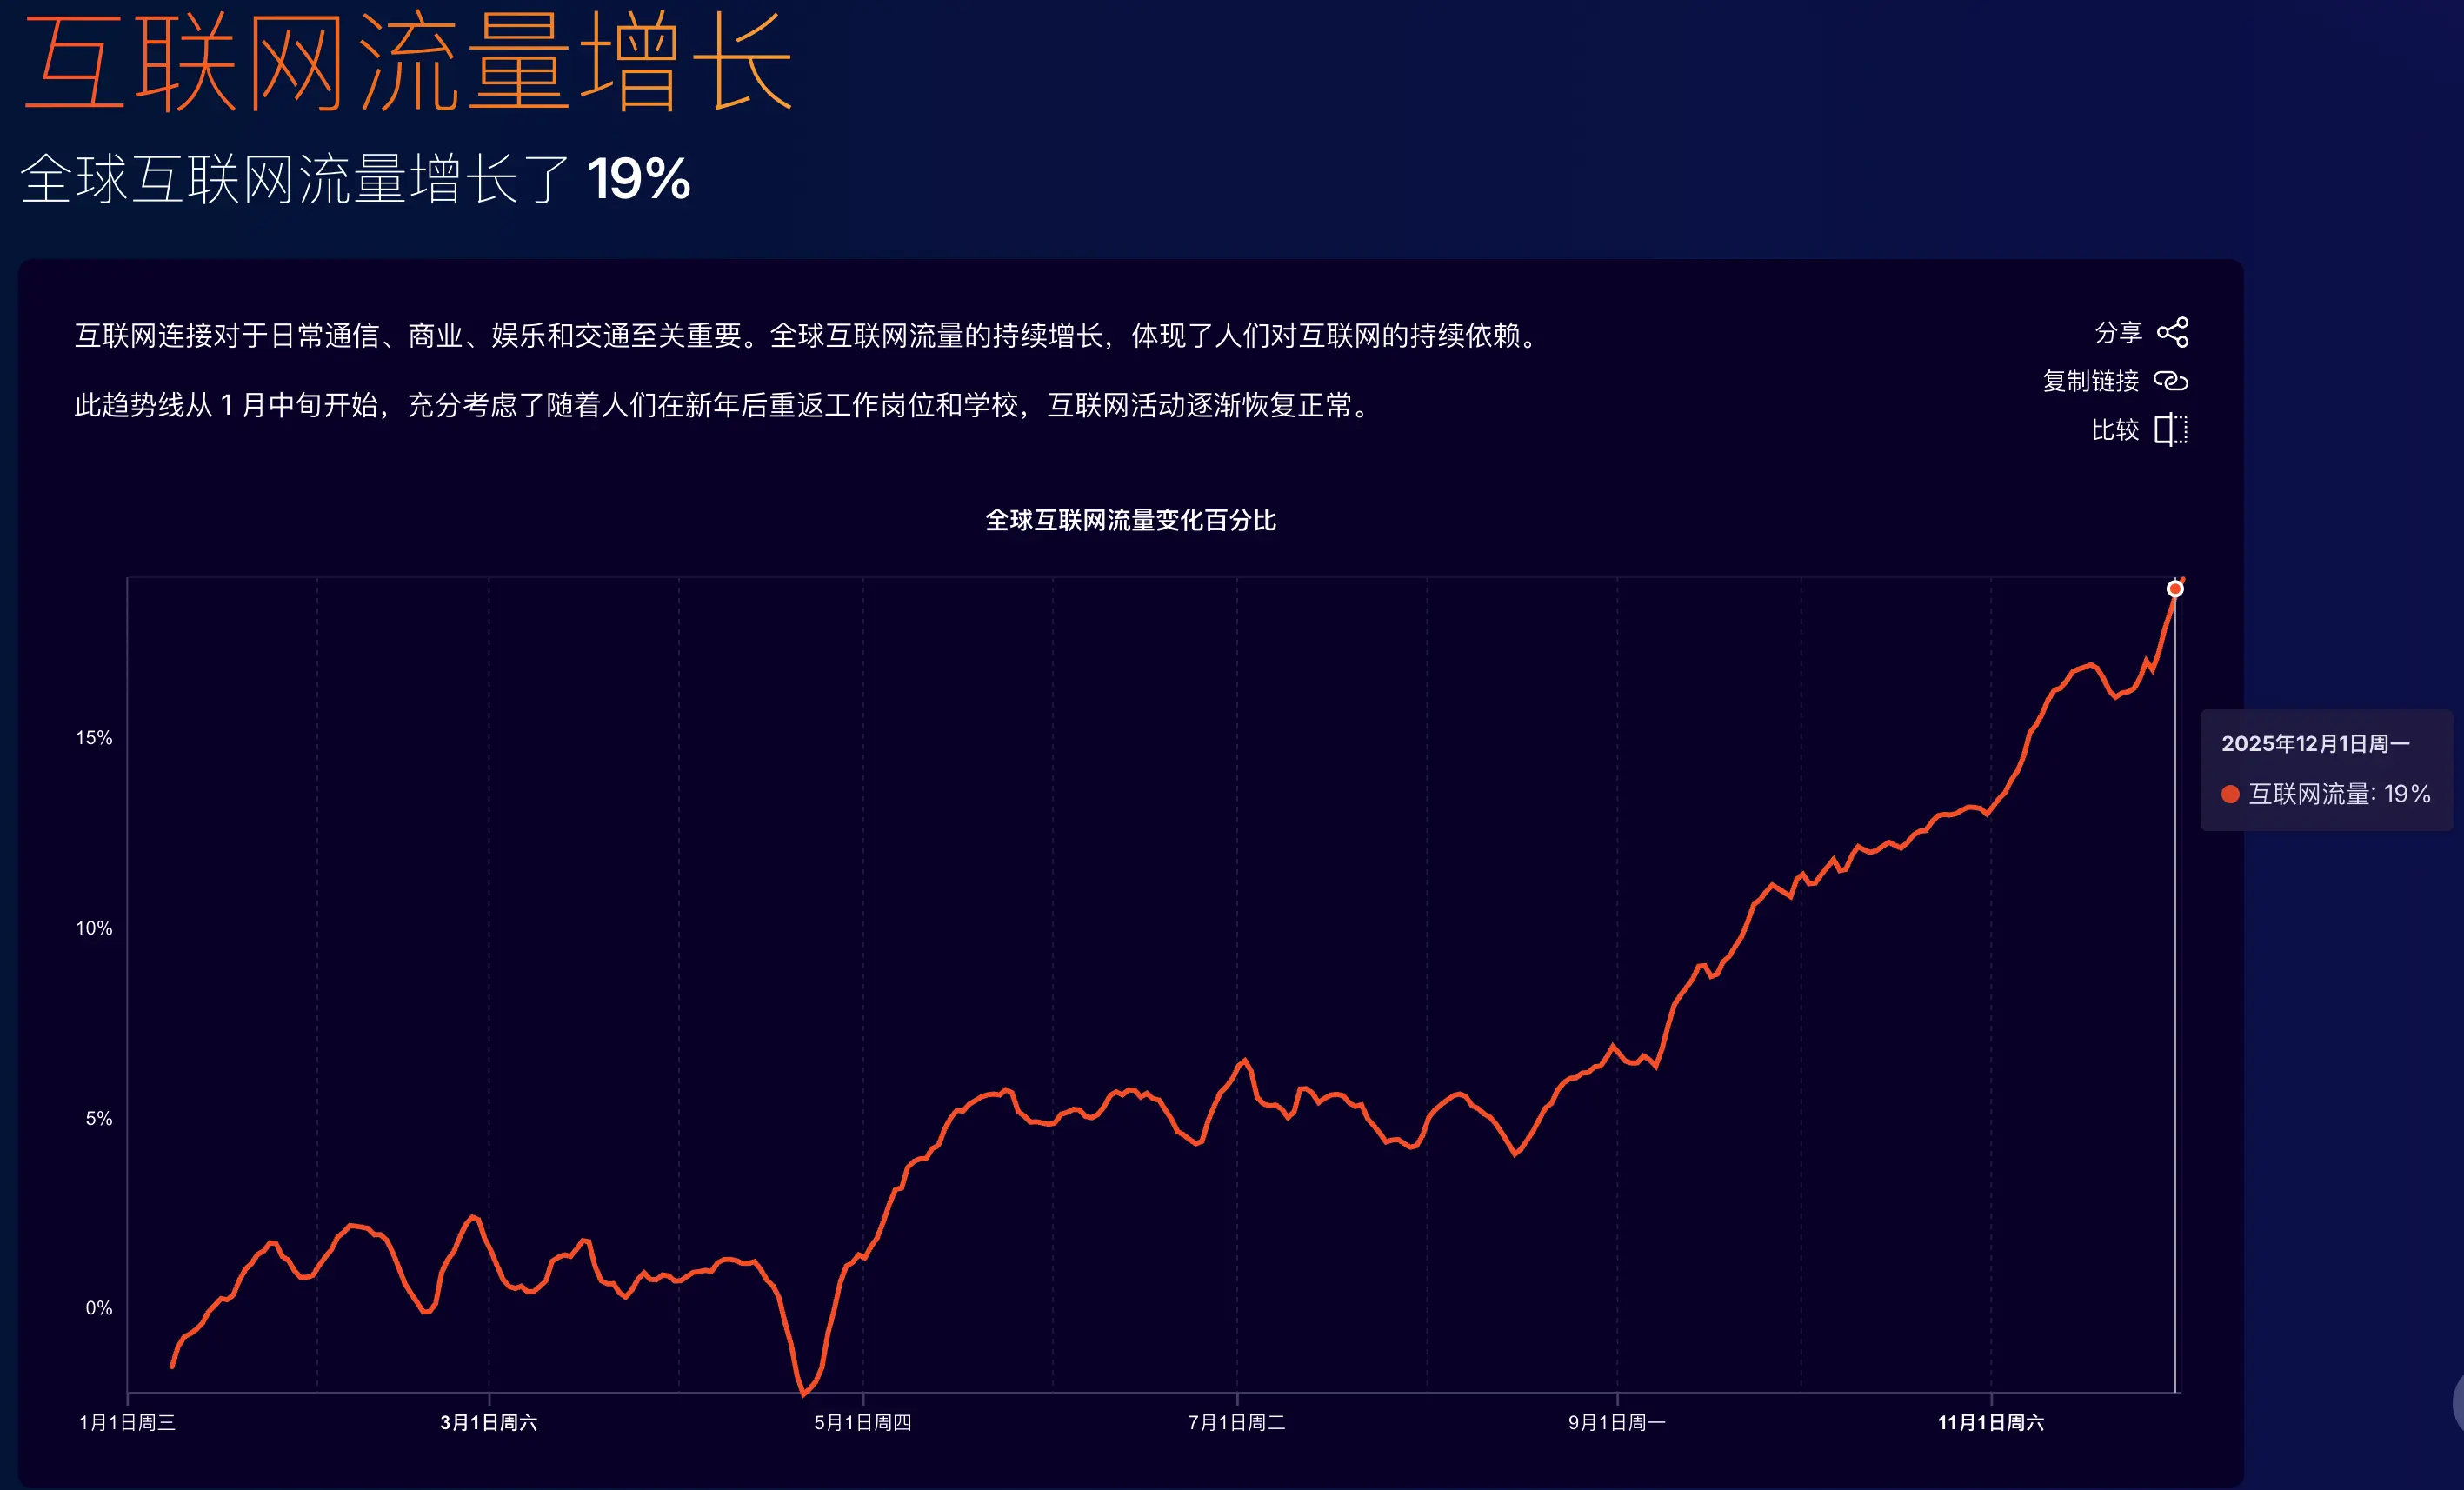
Task: Click the chart title 全球互联网流量变化百分比
Action: (x=1130, y=520)
